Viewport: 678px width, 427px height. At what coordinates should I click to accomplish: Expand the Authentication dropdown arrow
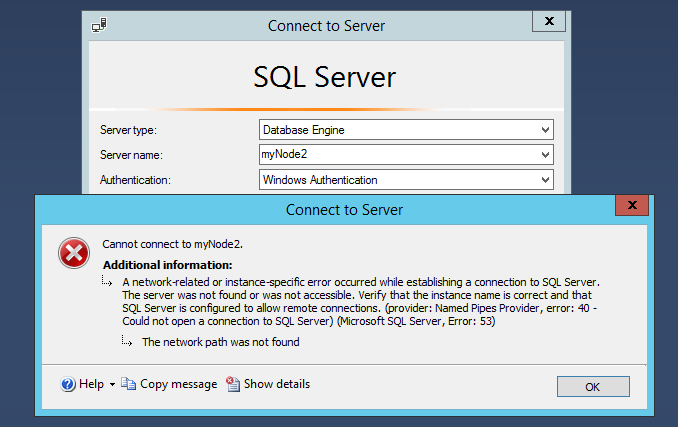click(x=545, y=180)
